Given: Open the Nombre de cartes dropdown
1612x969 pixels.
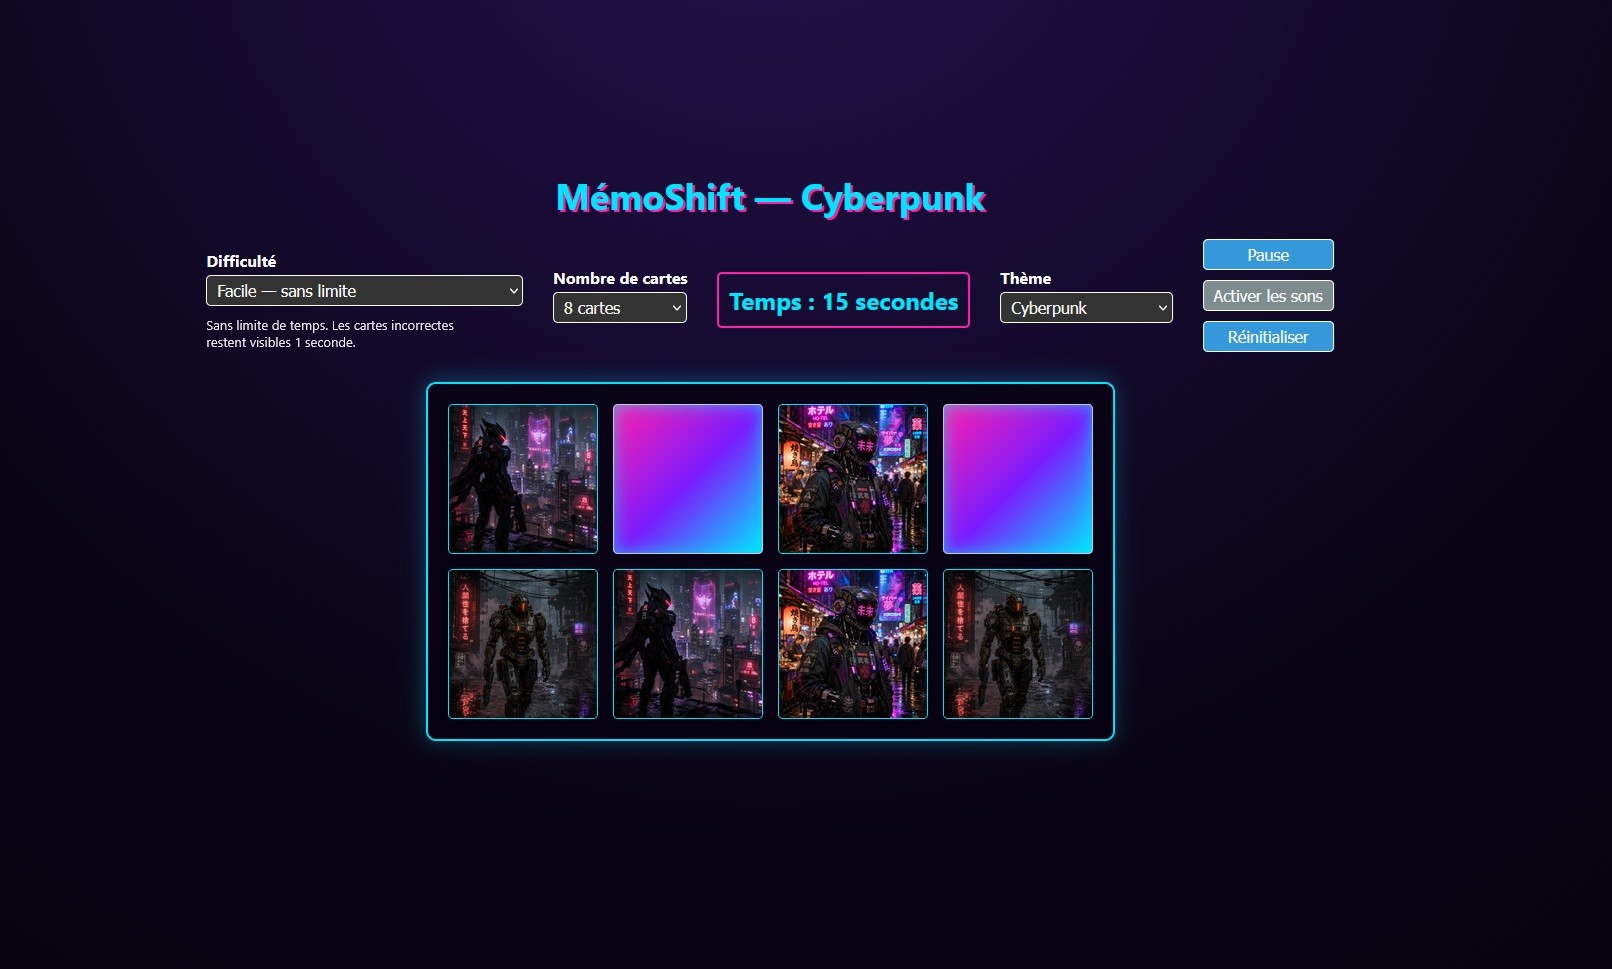Looking at the screenshot, I should click(620, 308).
